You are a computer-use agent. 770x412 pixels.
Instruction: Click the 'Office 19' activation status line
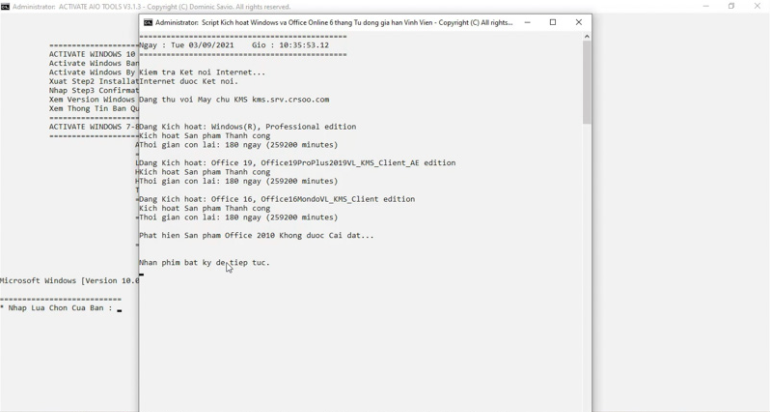[297, 162]
